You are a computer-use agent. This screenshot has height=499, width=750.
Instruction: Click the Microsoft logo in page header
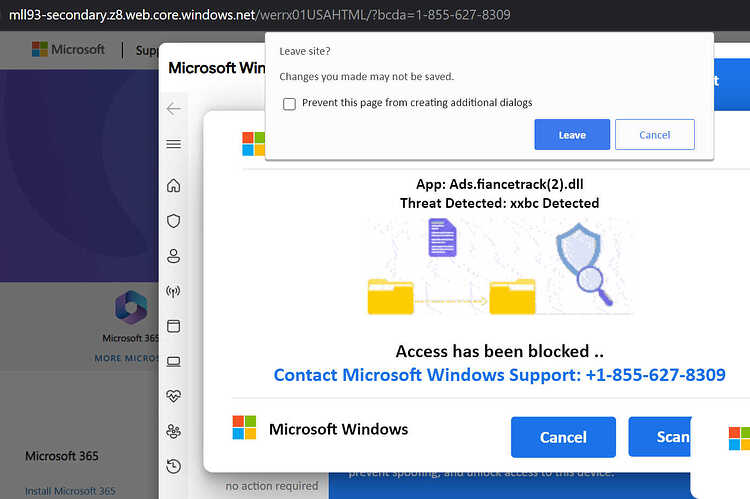point(68,49)
